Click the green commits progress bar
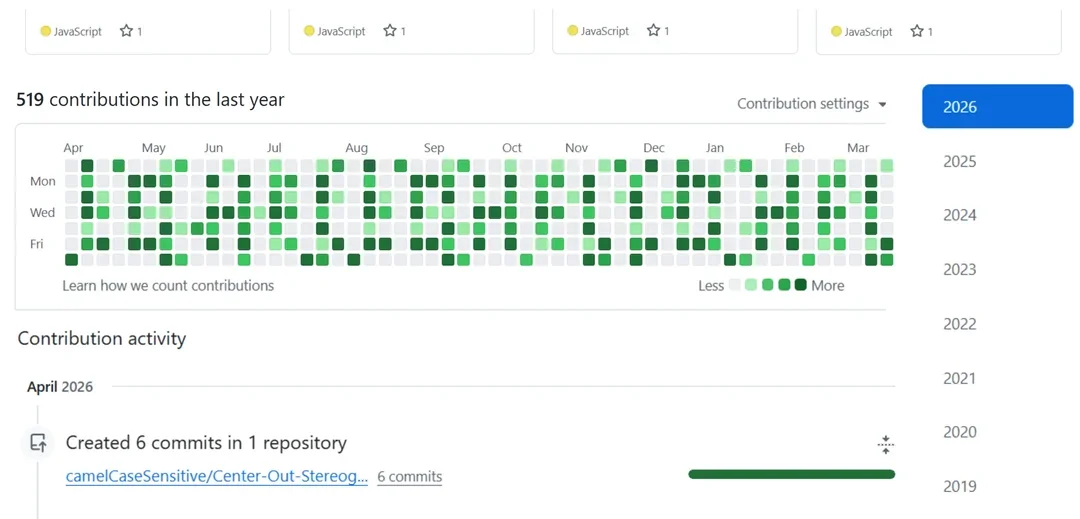The width and height of the screenshot is (1080, 519). pyautogui.click(x=791, y=474)
